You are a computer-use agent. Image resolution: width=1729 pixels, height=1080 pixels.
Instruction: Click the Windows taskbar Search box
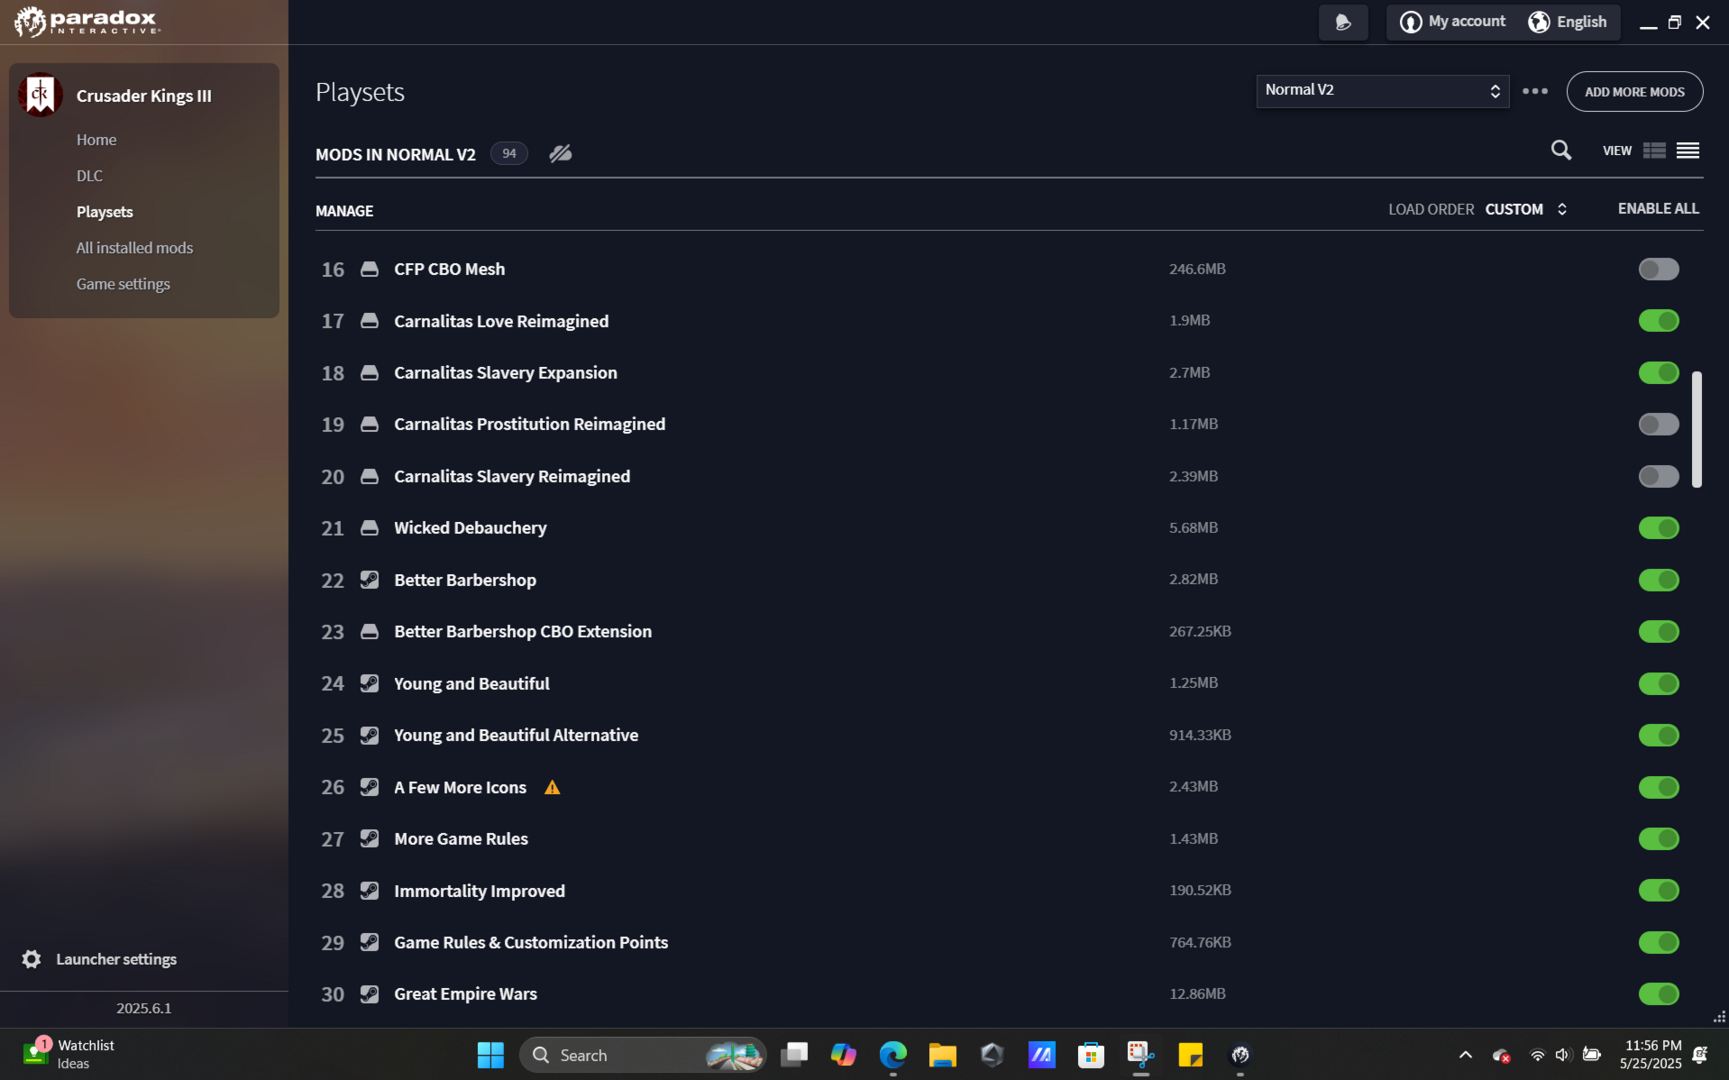tap(642, 1055)
